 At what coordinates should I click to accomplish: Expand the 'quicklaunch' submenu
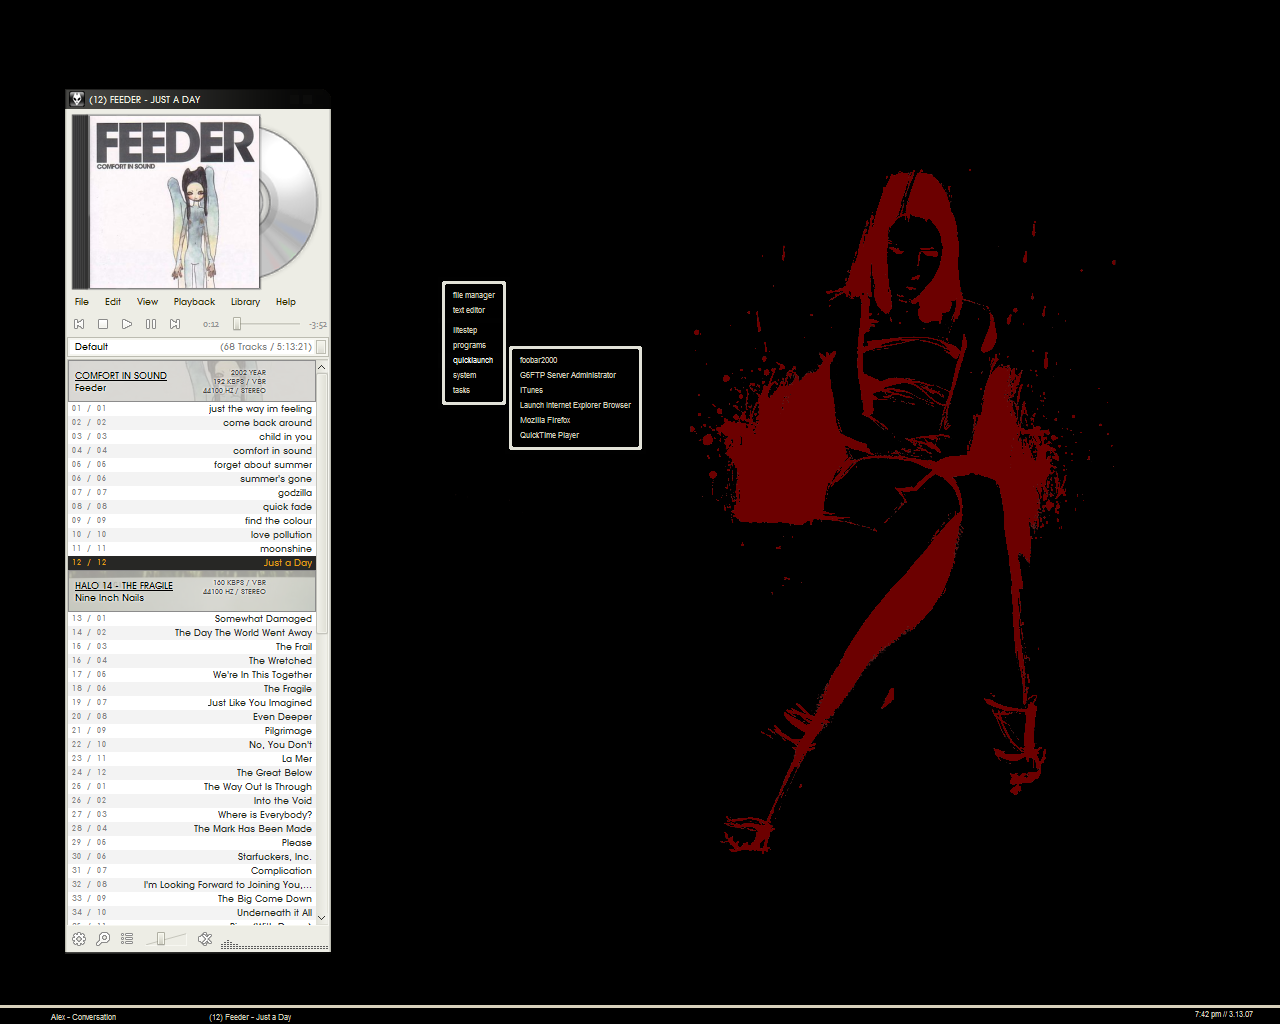pos(473,360)
